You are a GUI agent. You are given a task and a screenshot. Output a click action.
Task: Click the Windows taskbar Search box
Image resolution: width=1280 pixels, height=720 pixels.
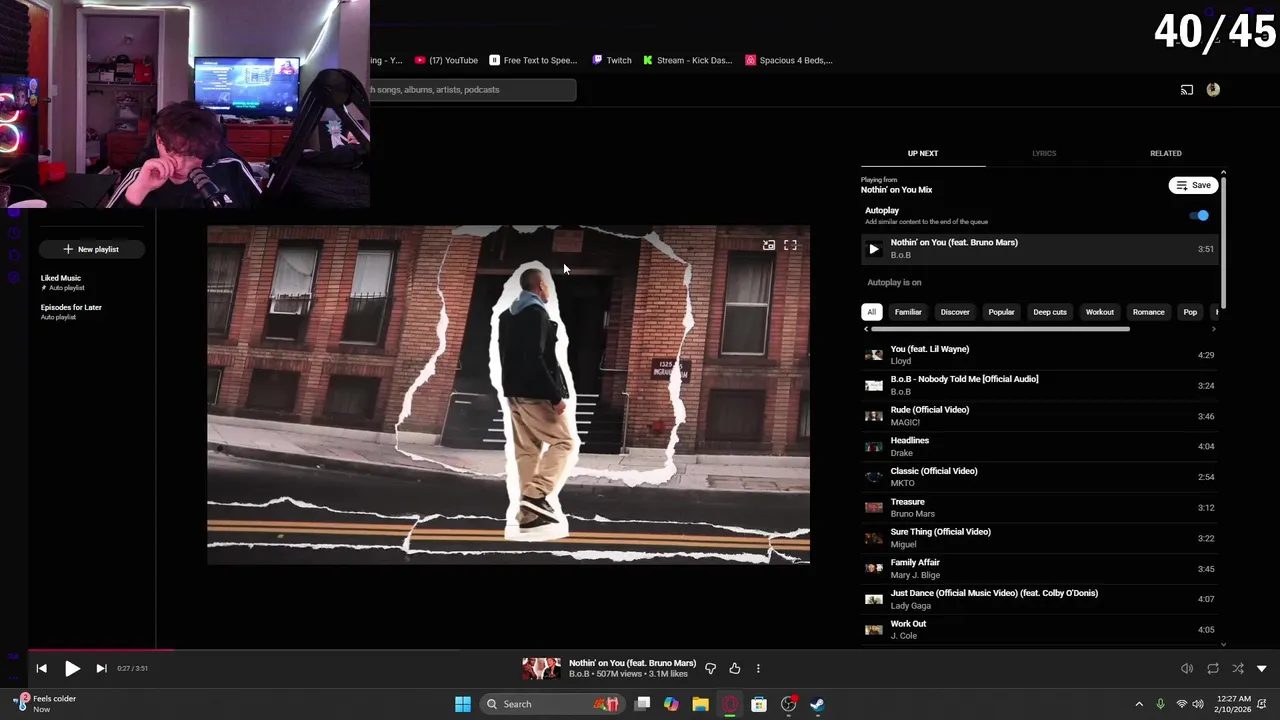tap(552, 704)
